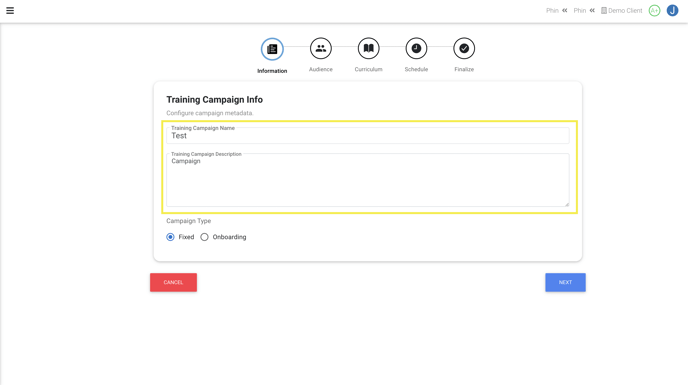This screenshot has width=688, height=385.
Task: Click the building icon beside Demo Client
Action: (604, 11)
